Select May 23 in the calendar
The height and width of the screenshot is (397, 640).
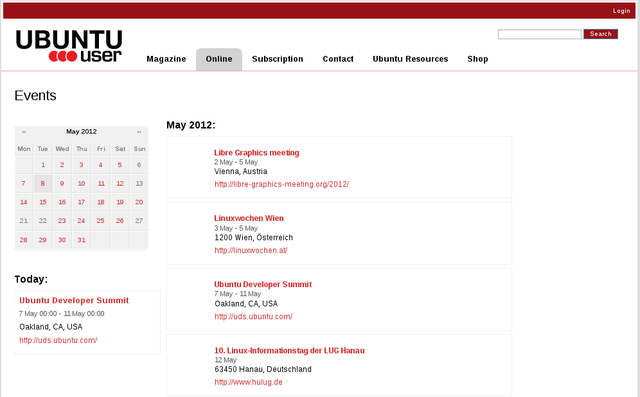pos(62,221)
